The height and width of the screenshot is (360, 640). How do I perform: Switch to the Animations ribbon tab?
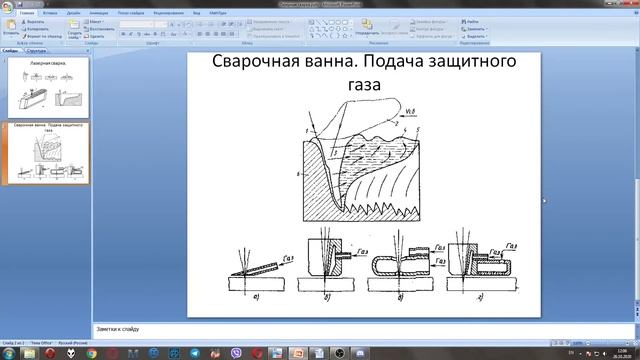[x=99, y=13]
